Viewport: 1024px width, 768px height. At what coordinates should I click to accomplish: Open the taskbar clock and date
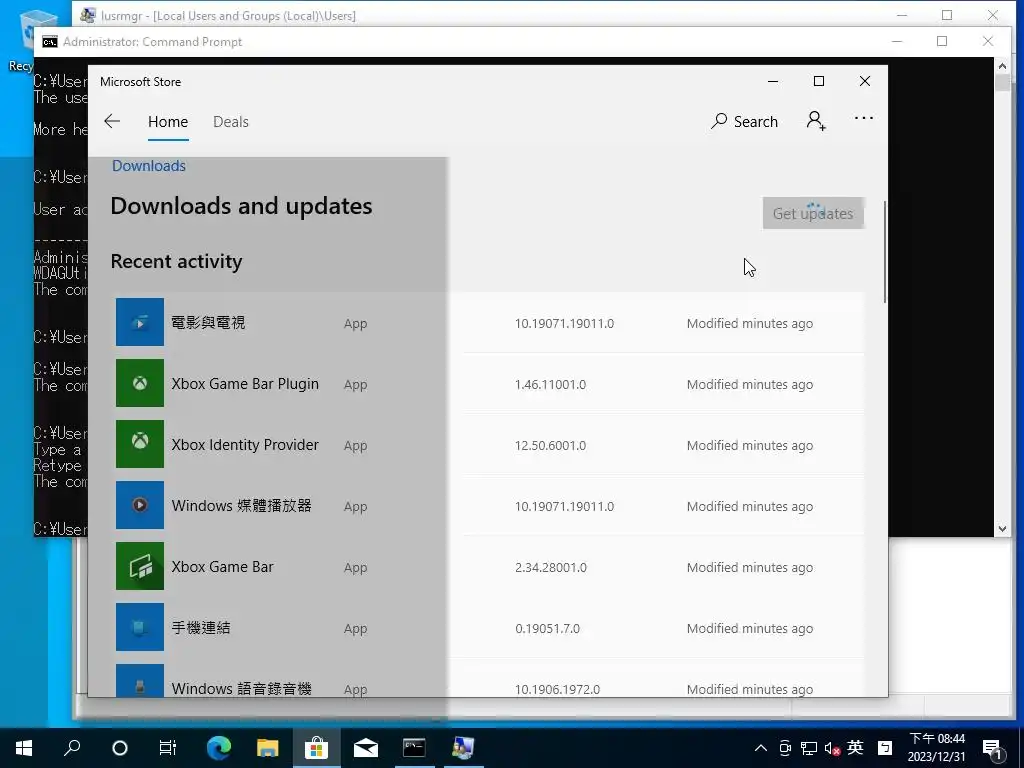coord(936,748)
